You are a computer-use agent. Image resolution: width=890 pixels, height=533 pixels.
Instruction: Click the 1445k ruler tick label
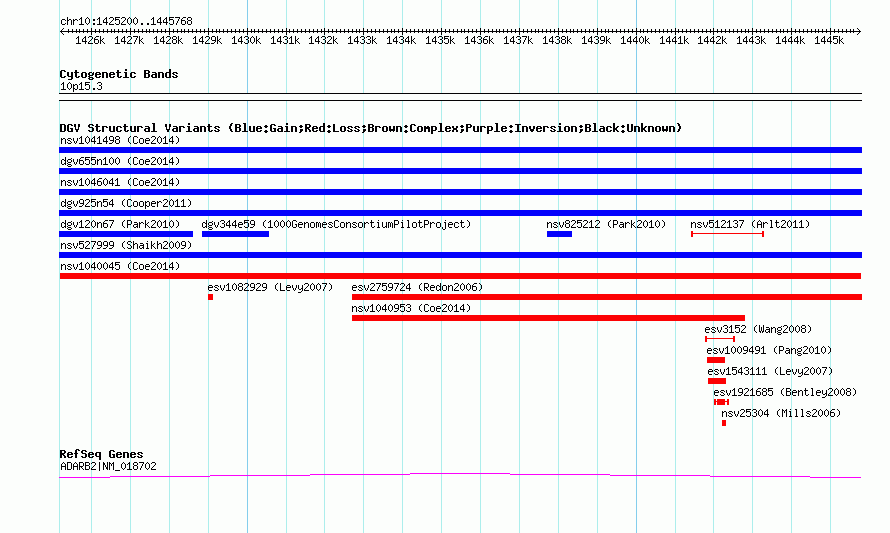point(829,40)
